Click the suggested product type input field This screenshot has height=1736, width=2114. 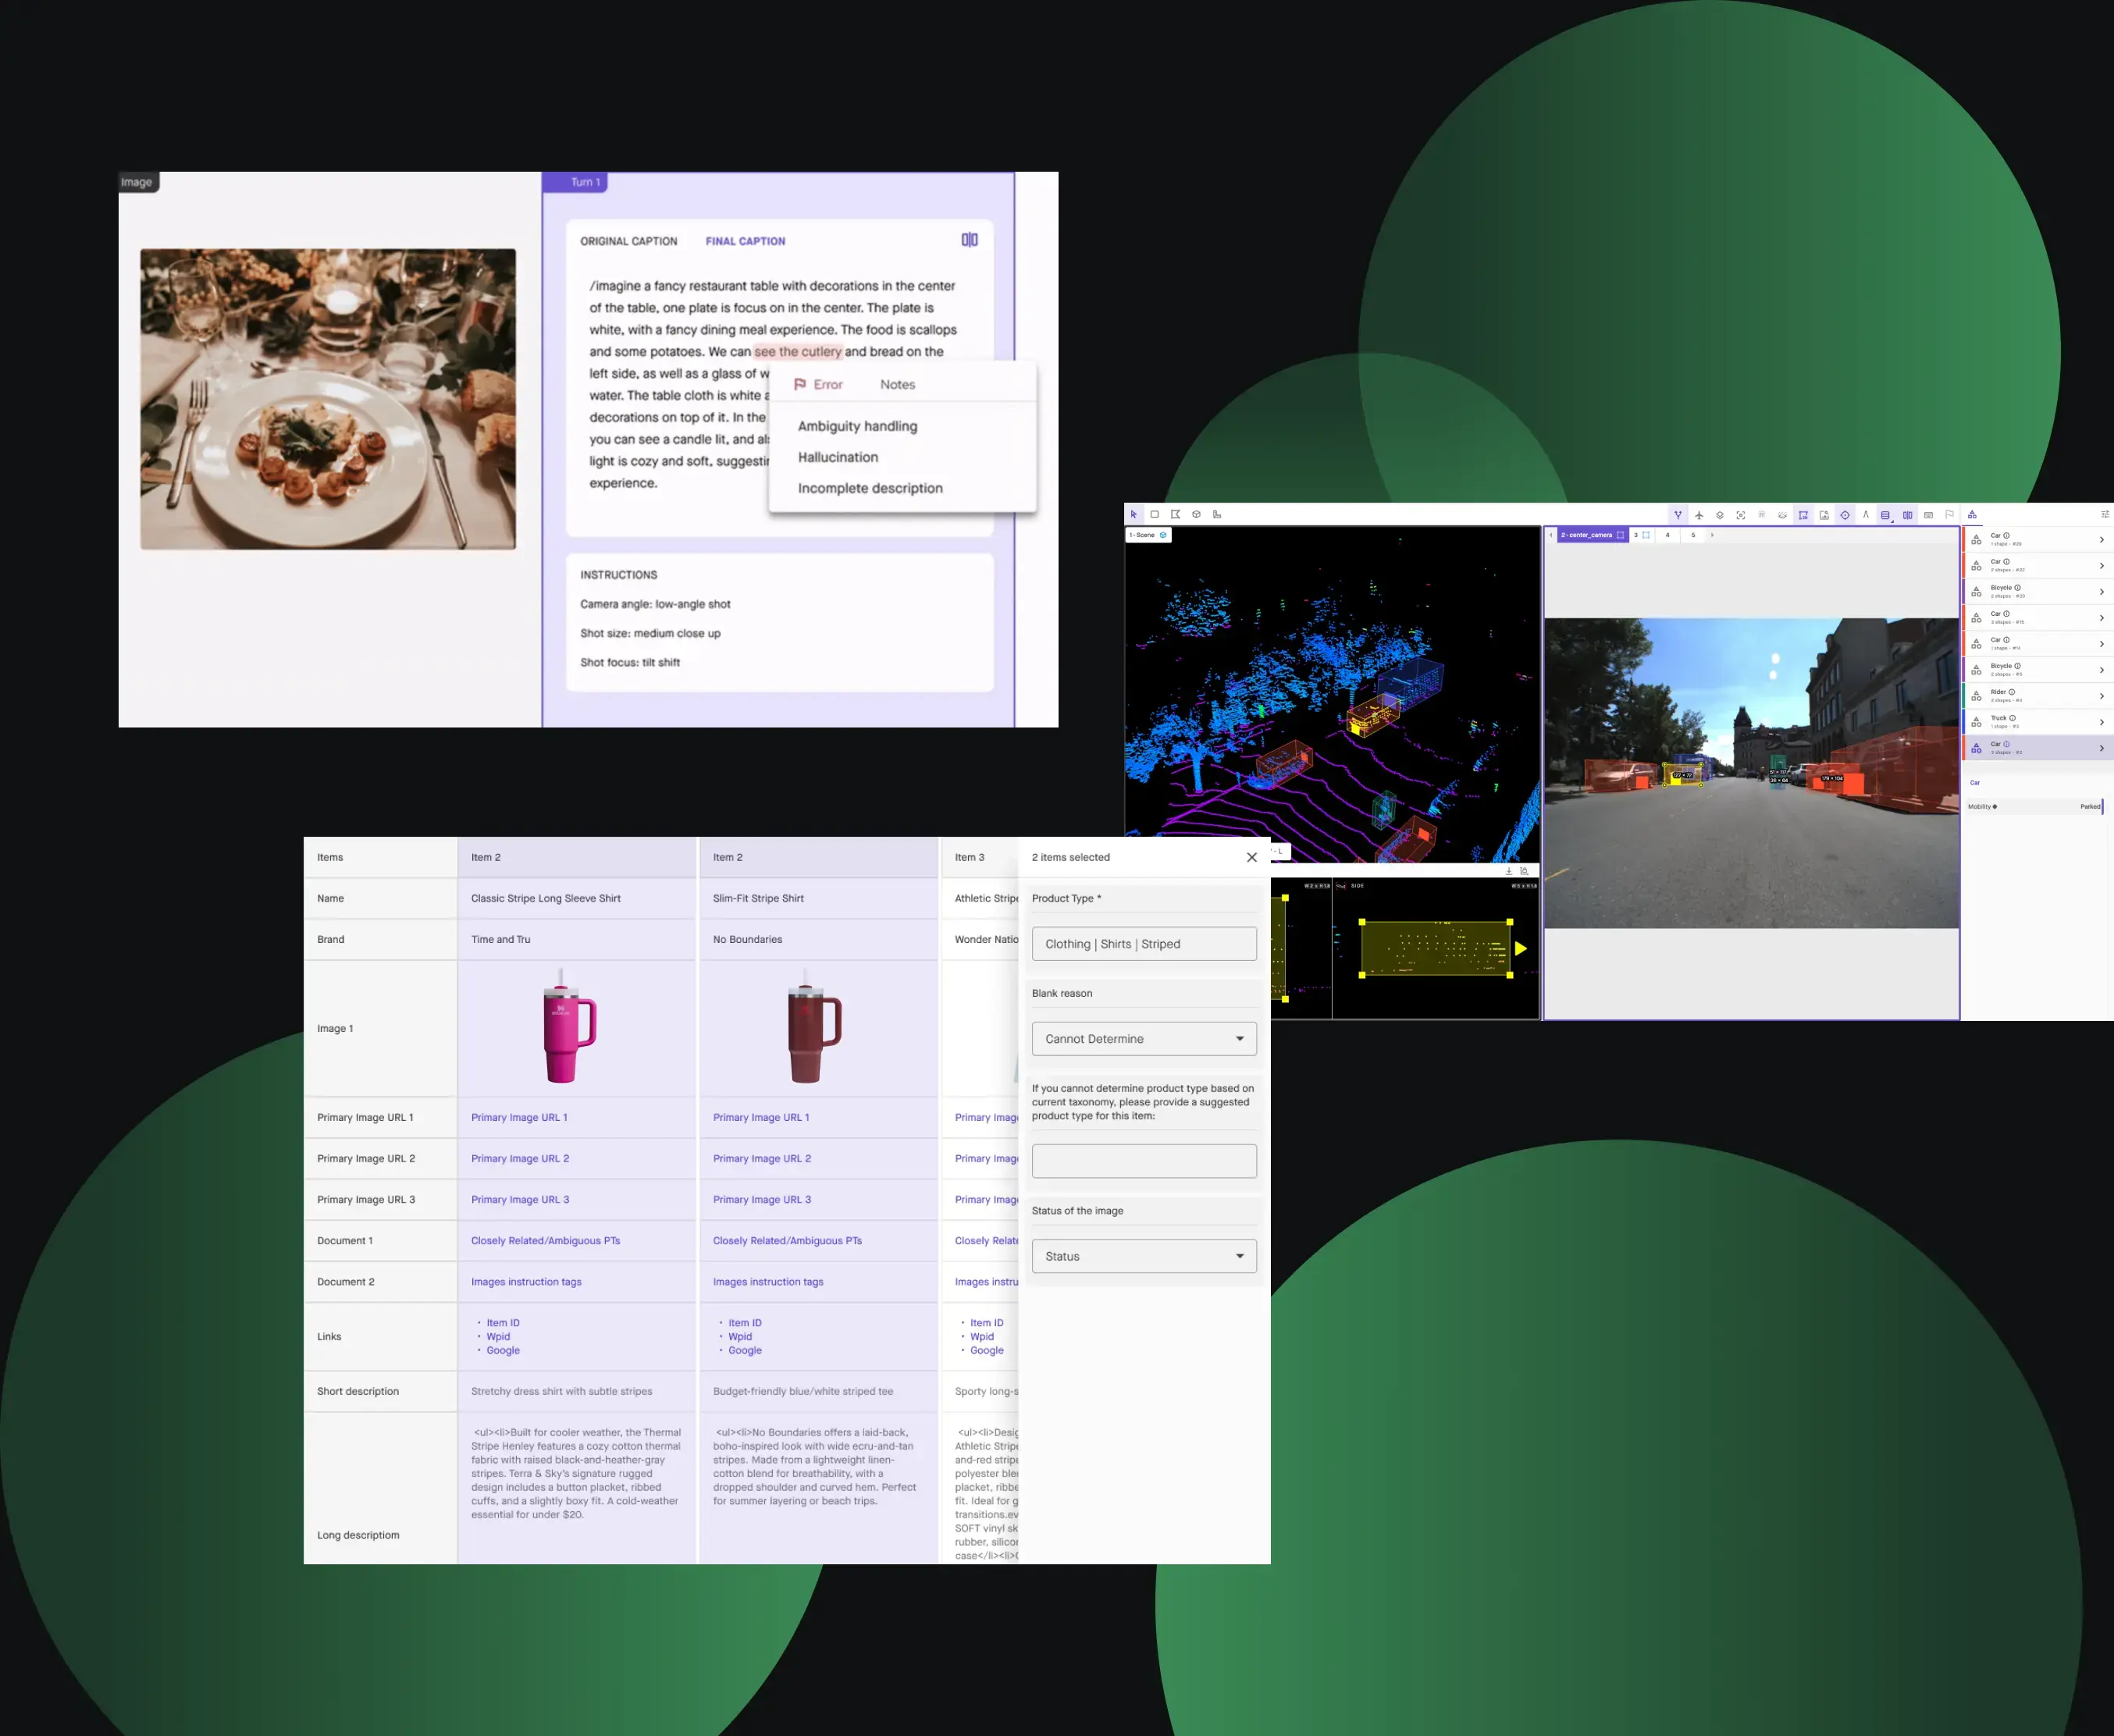pos(1143,1161)
